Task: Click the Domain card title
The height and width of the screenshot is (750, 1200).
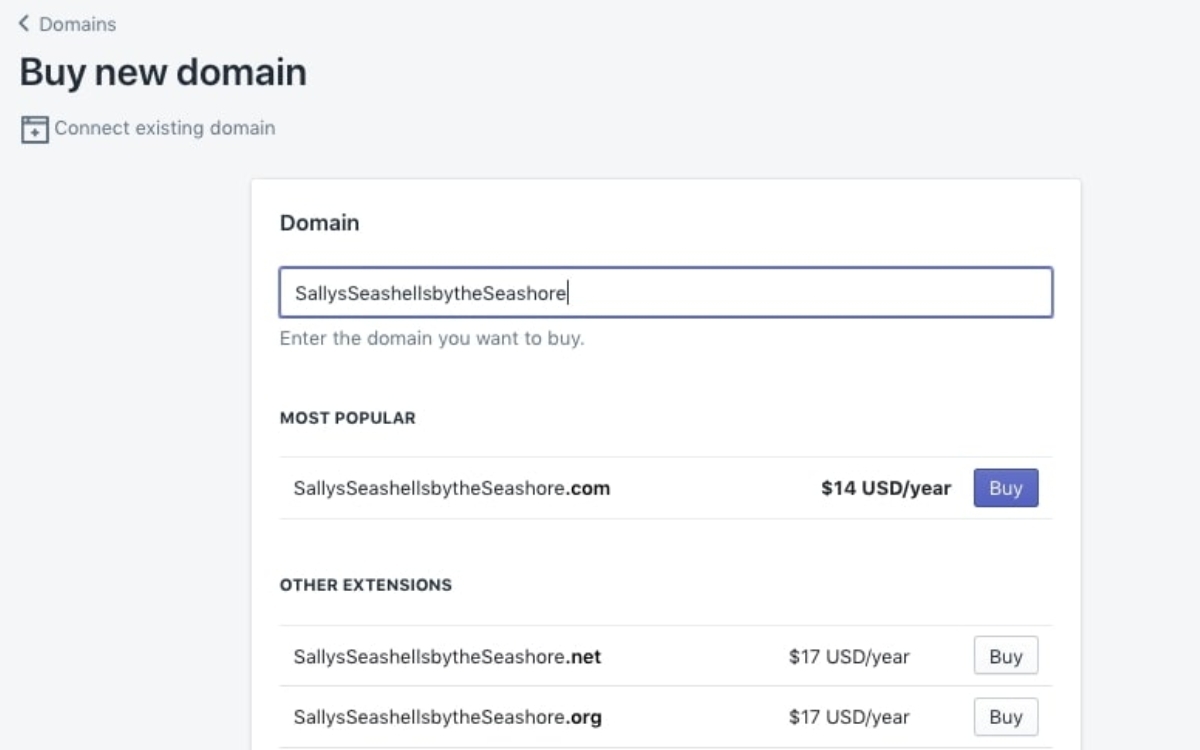Action: (319, 223)
